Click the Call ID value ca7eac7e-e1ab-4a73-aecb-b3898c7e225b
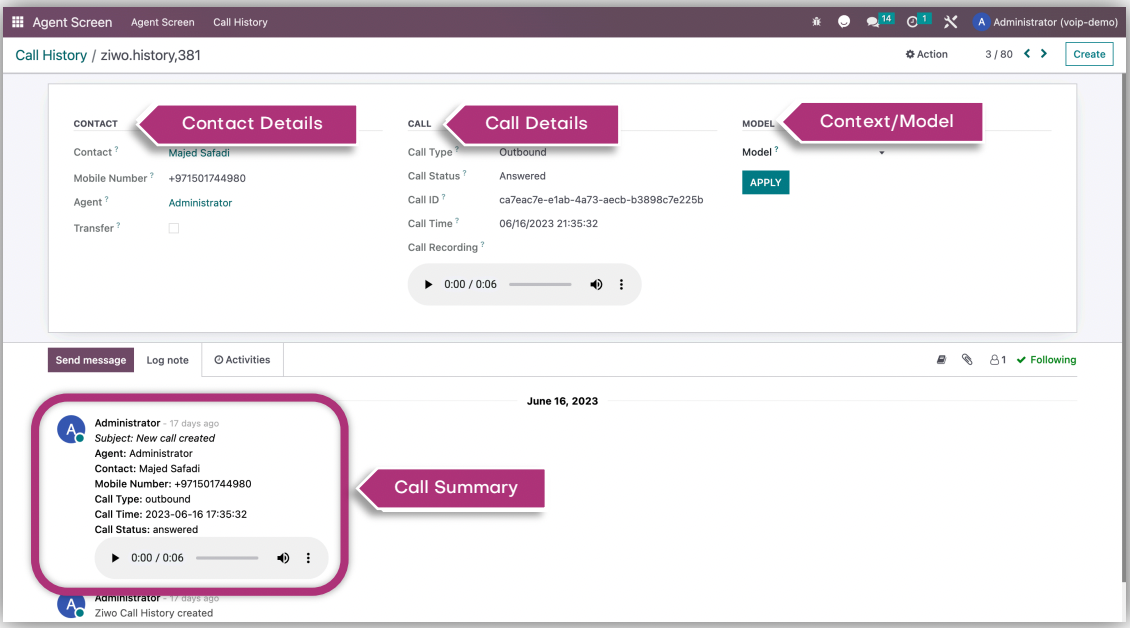Screen dimensions: 1130x628 pos(601,200)
